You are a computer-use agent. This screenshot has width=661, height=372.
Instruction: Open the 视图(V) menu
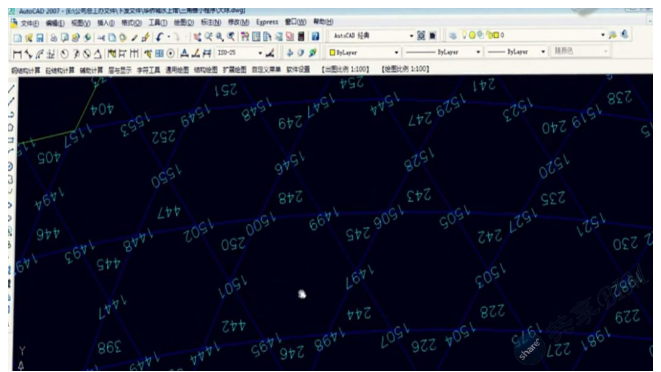click(x=81, y=23)
